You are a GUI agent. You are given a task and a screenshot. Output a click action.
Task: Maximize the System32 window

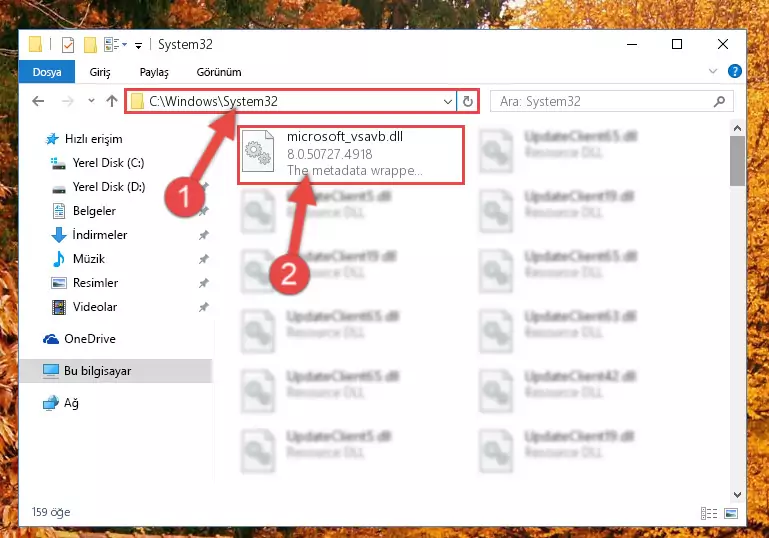click(x=677, y=44)
